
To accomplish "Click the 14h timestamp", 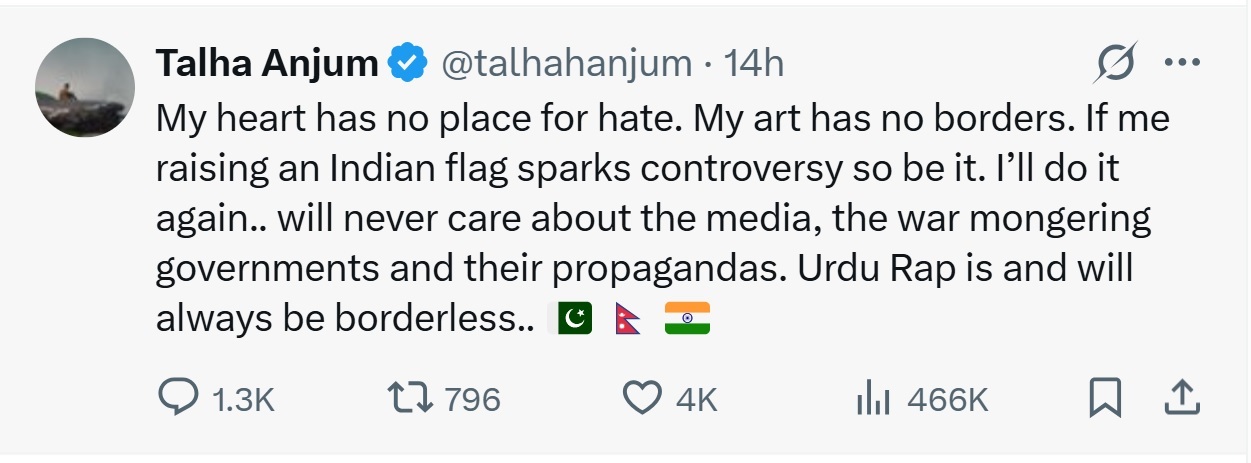I will coord(753,64).
